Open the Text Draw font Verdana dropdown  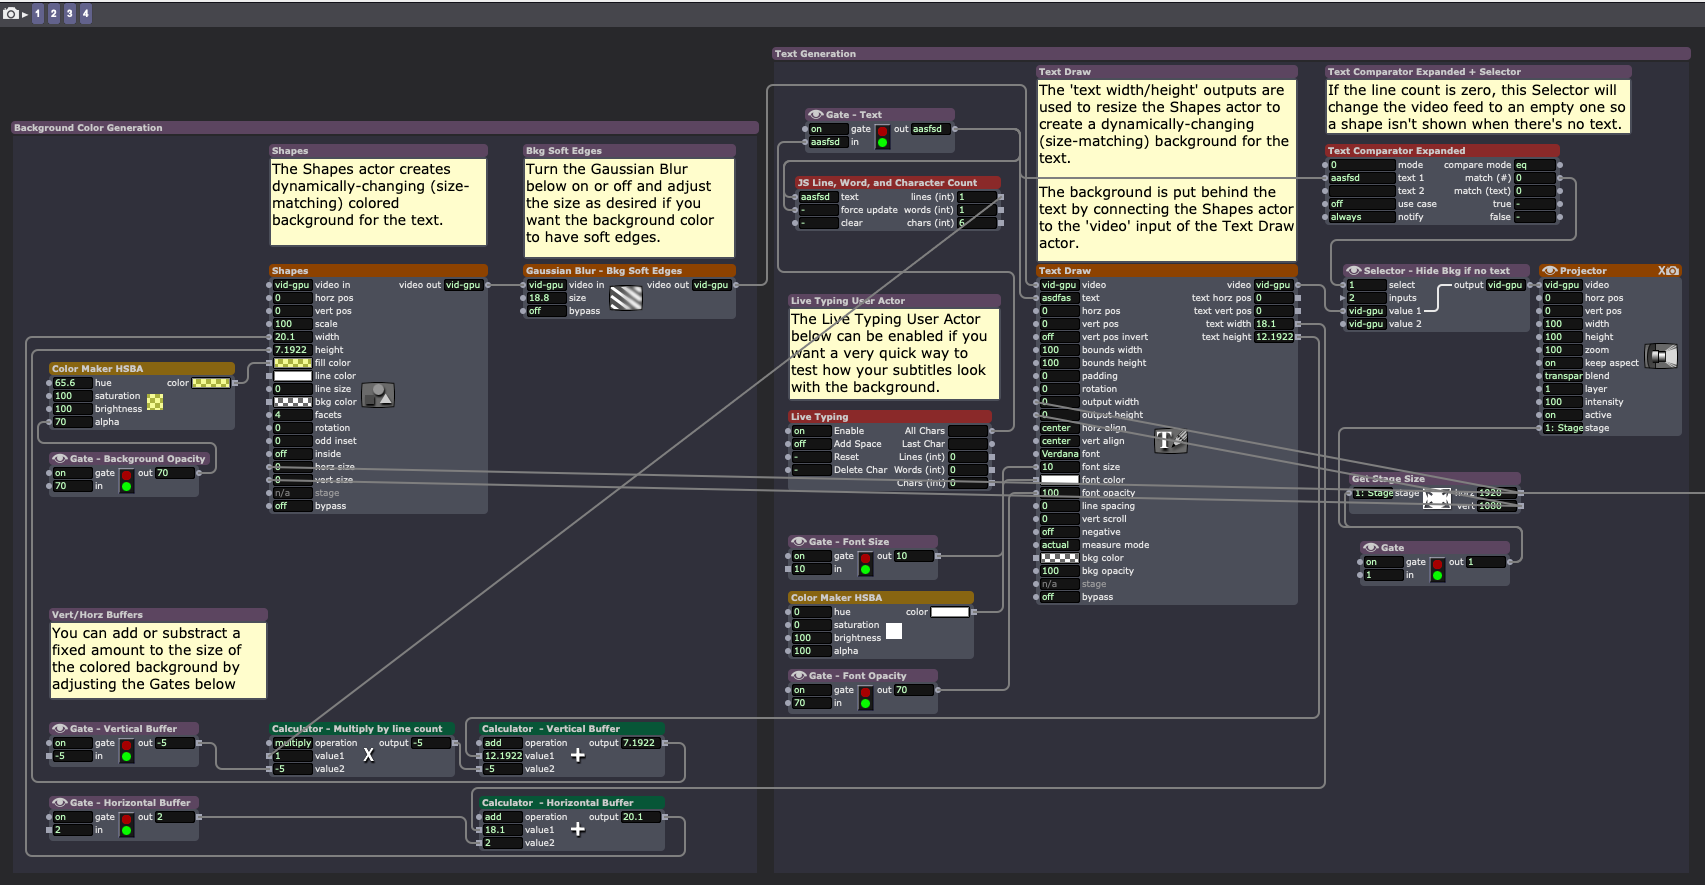(x=1058, y=454)
